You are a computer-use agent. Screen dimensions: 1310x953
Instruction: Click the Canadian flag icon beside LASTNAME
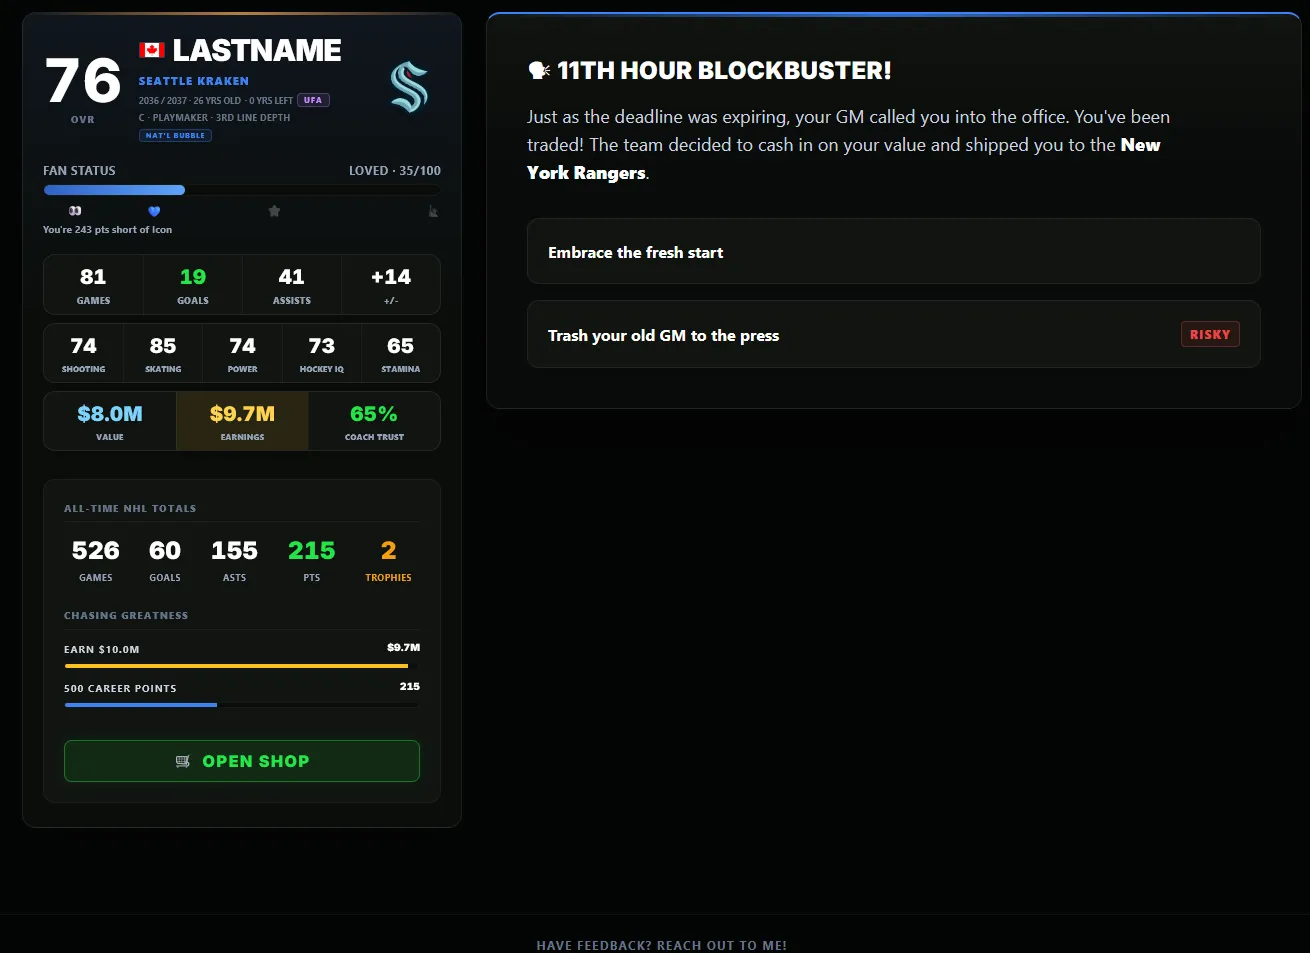[x=152, y=50]
